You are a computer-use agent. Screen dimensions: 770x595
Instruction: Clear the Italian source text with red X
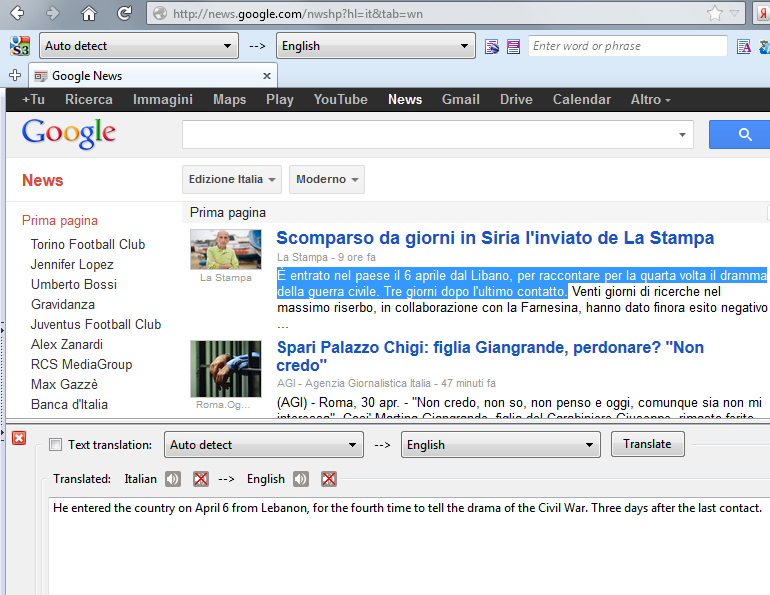point(200,479)
